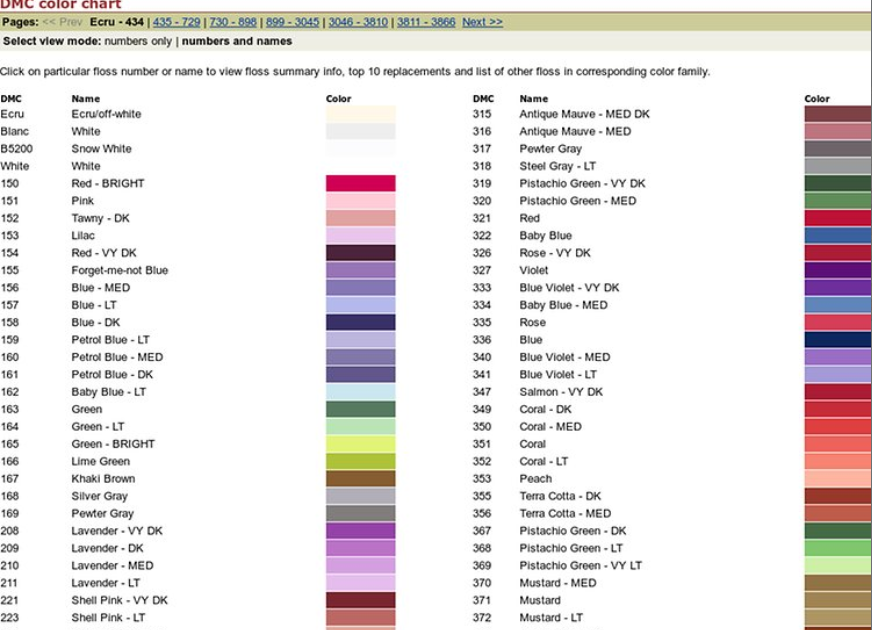Open the Baby Blue name in row 322
The height and width of the screenshot is (630, 872).
click(x=546, y=236)
